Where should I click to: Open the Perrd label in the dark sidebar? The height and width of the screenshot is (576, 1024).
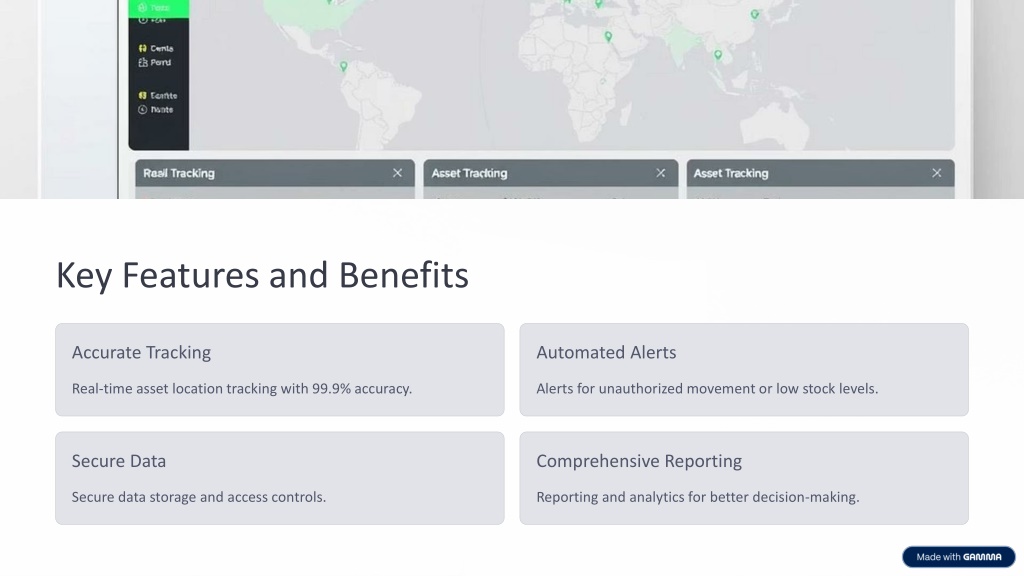click(161, 63)
